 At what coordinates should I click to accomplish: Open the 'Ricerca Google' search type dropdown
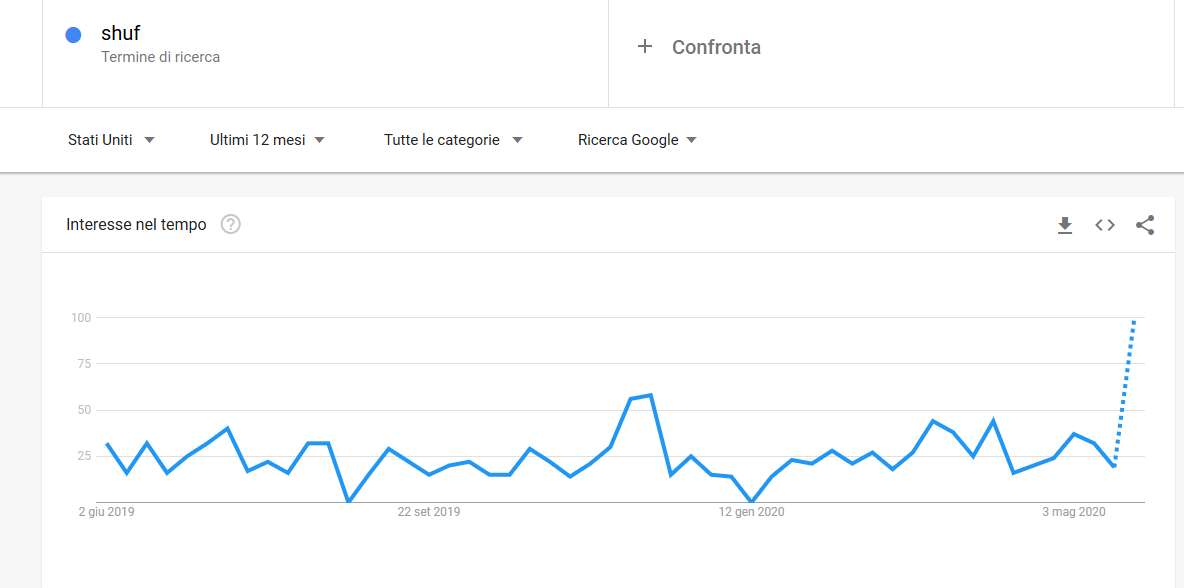pos(637,140)
